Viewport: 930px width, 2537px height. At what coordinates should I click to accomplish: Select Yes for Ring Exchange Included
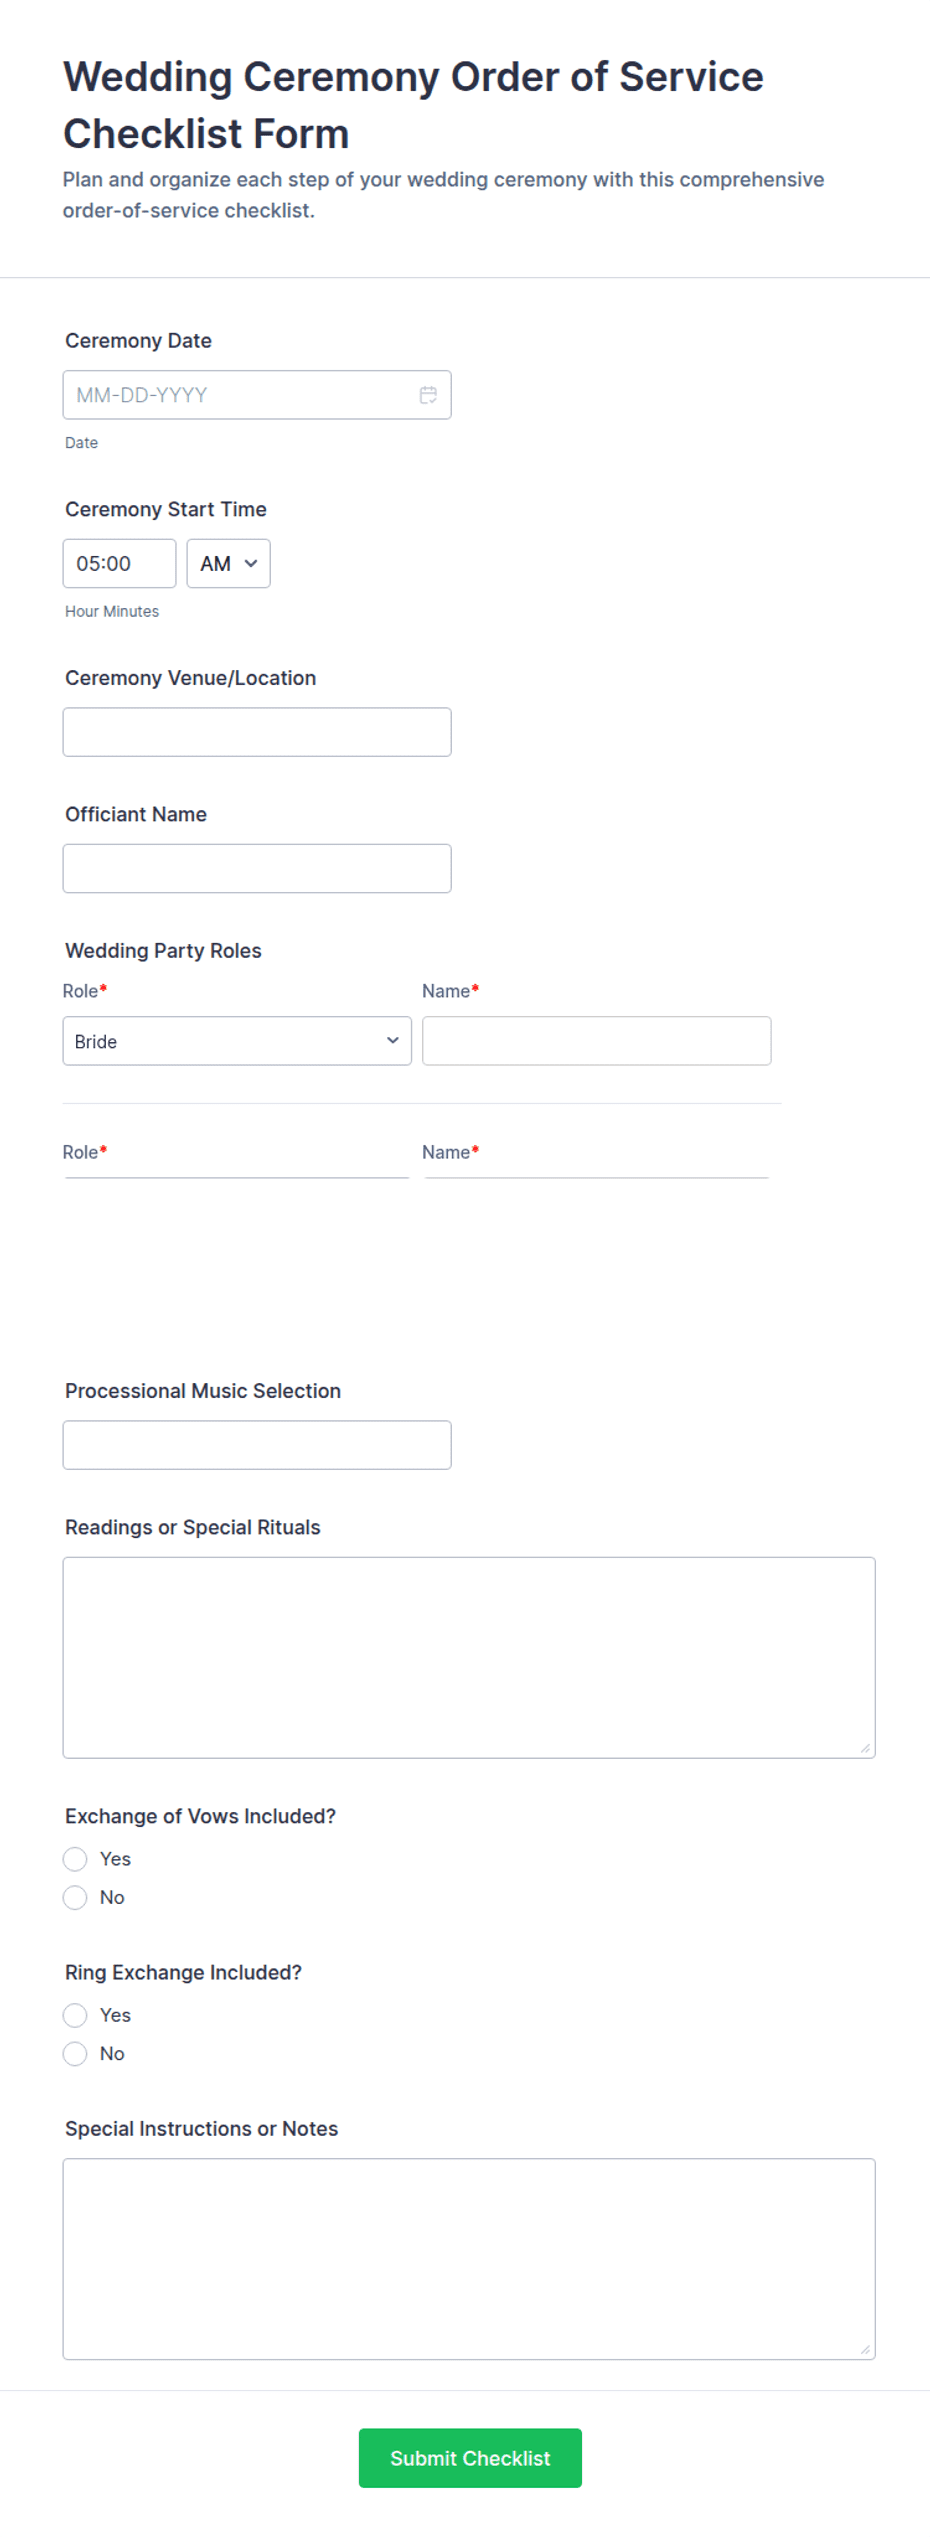[x=75, y=2015]
